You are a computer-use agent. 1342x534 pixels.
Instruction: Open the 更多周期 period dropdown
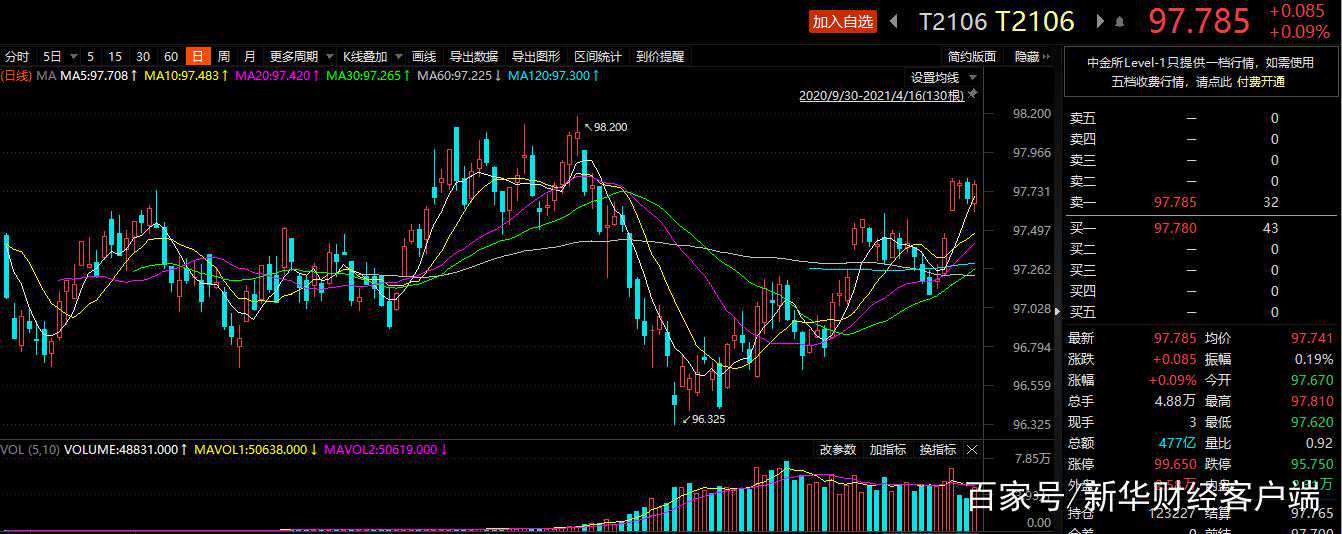click(x=300, y=57)
